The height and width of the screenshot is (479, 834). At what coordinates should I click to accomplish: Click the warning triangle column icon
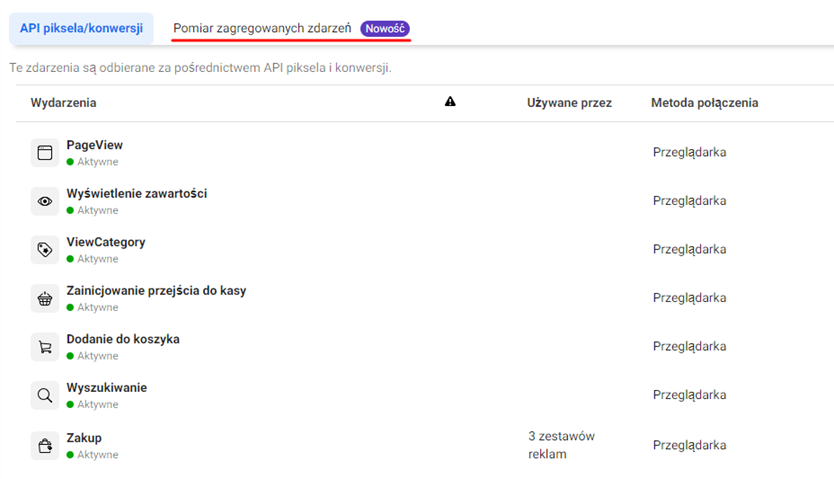pos(450,102)
